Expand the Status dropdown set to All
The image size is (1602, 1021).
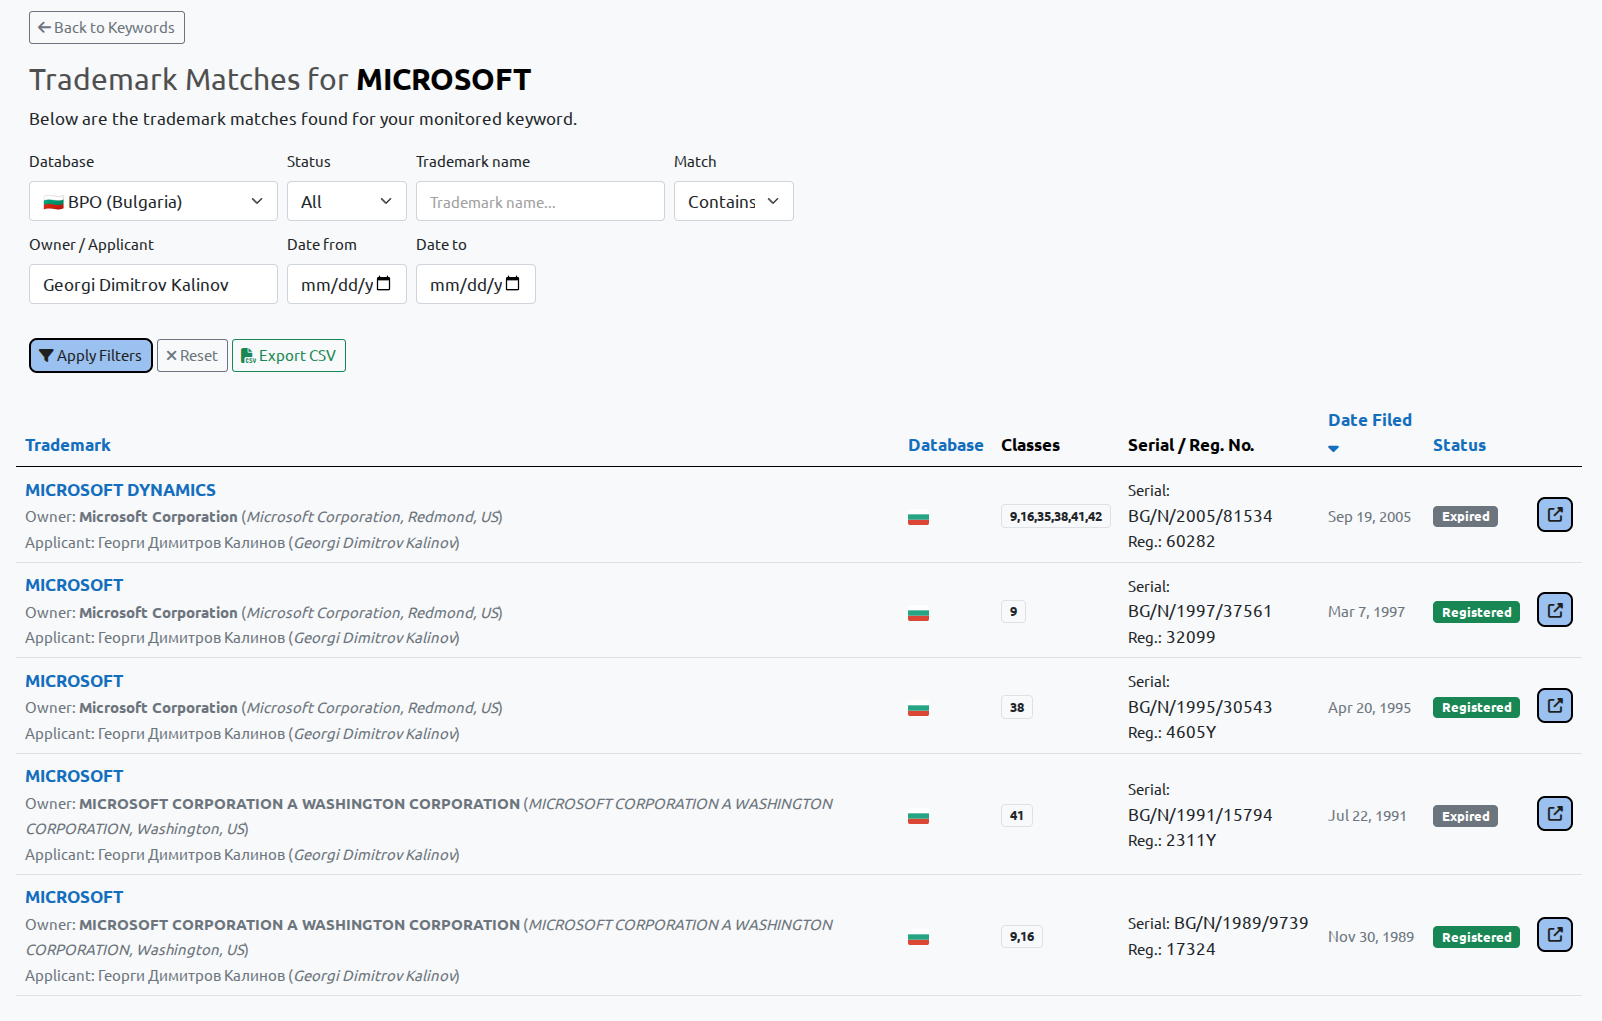pyautogui.click(x=346, y=201)
